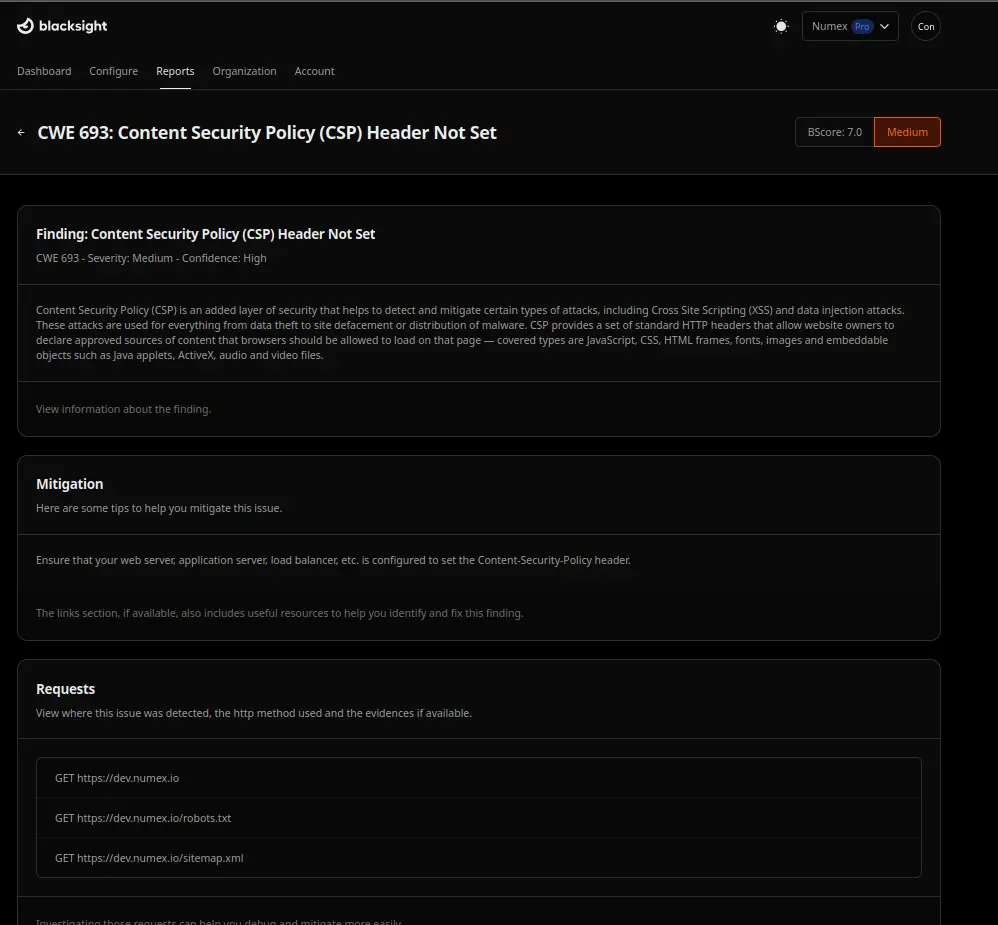Go back using the left arrow icon
This screenshot has width=998, height=925.
[x=22, y=133]
